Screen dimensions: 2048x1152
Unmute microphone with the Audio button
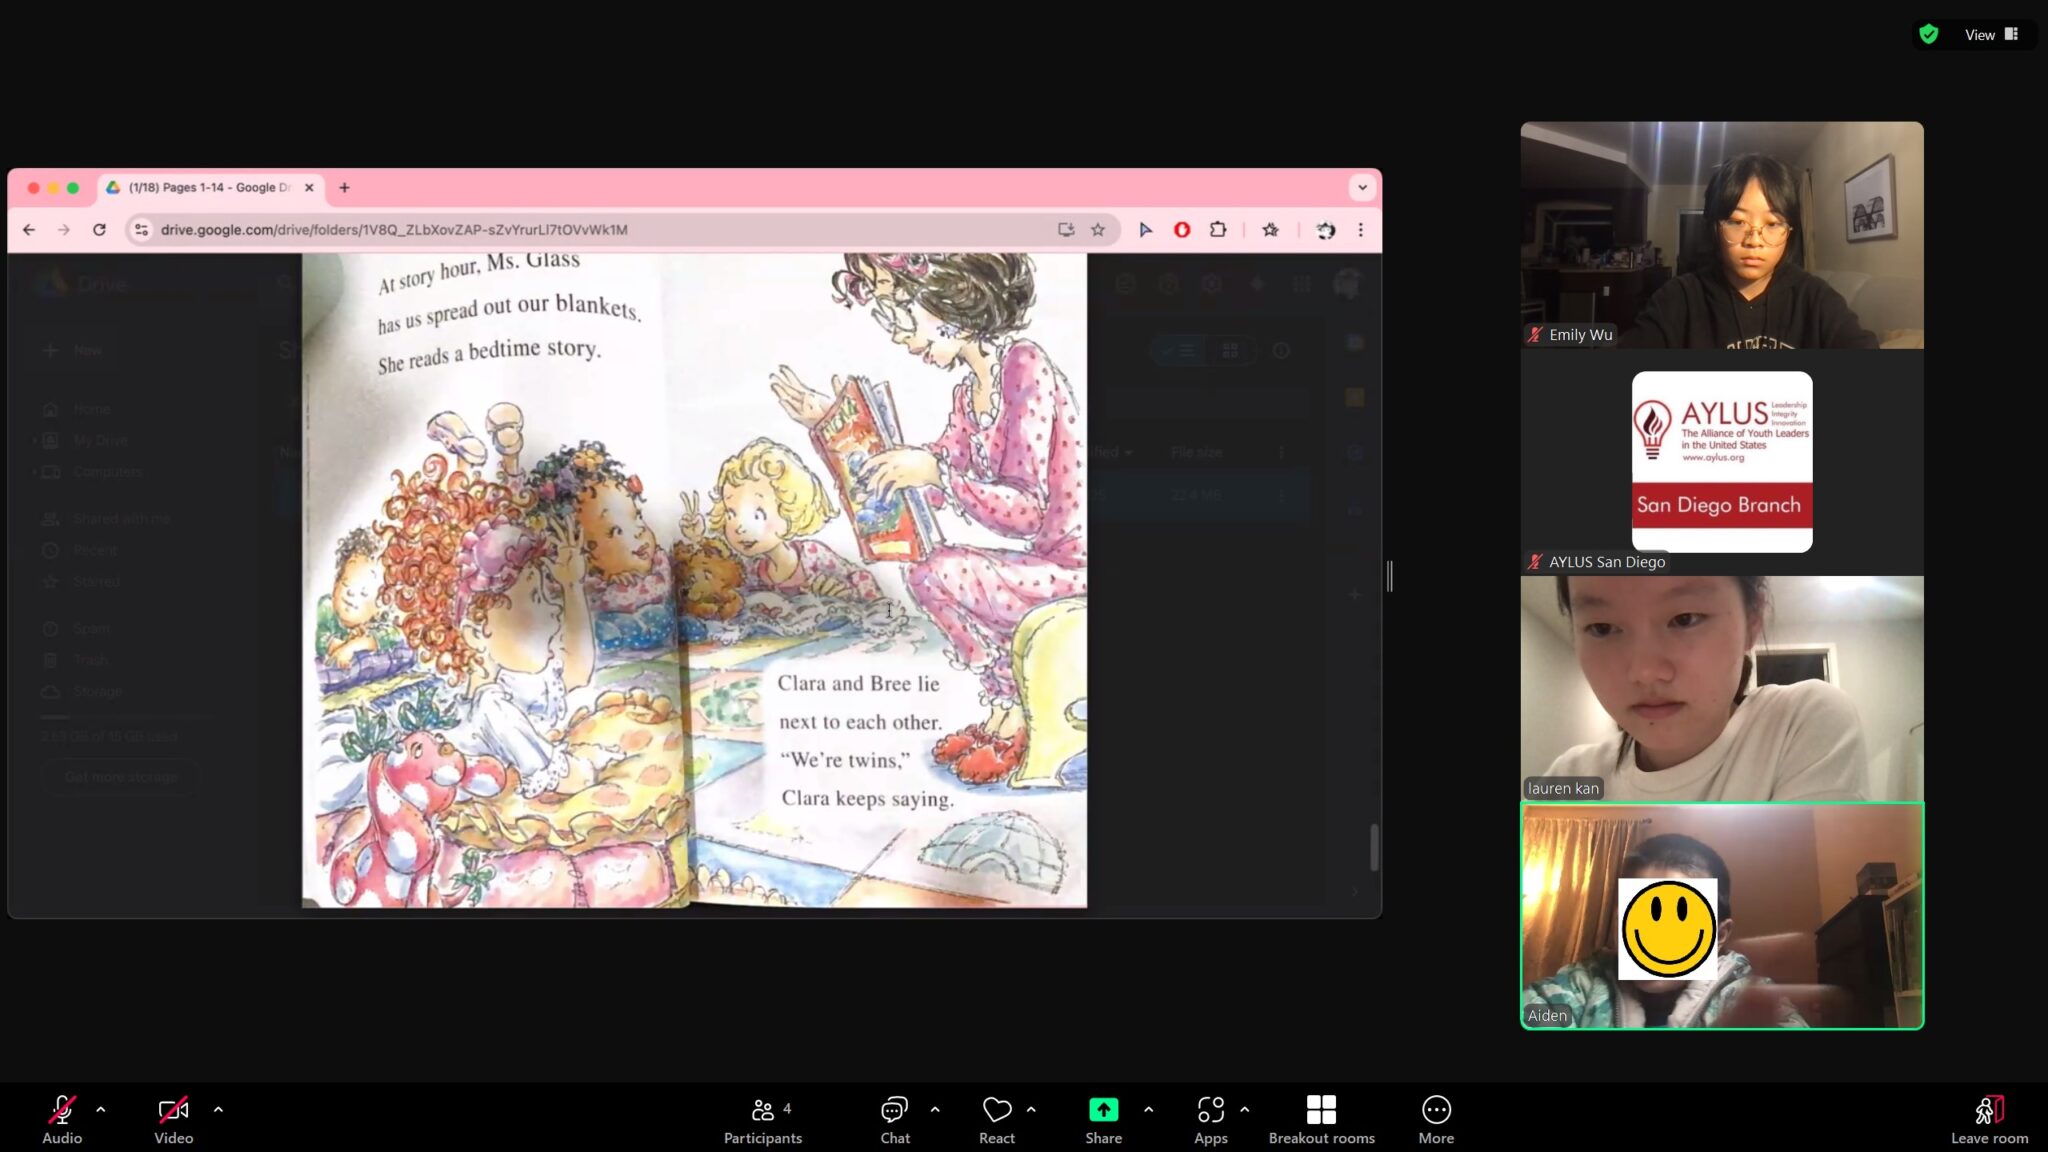62,1119
